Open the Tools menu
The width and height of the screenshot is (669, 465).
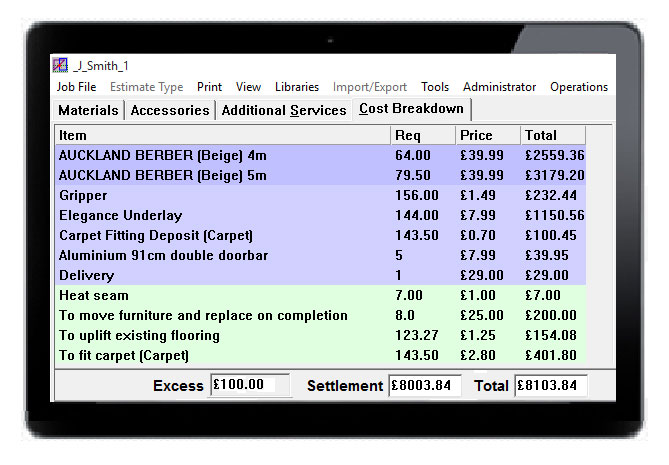click(x=435, y=87)
